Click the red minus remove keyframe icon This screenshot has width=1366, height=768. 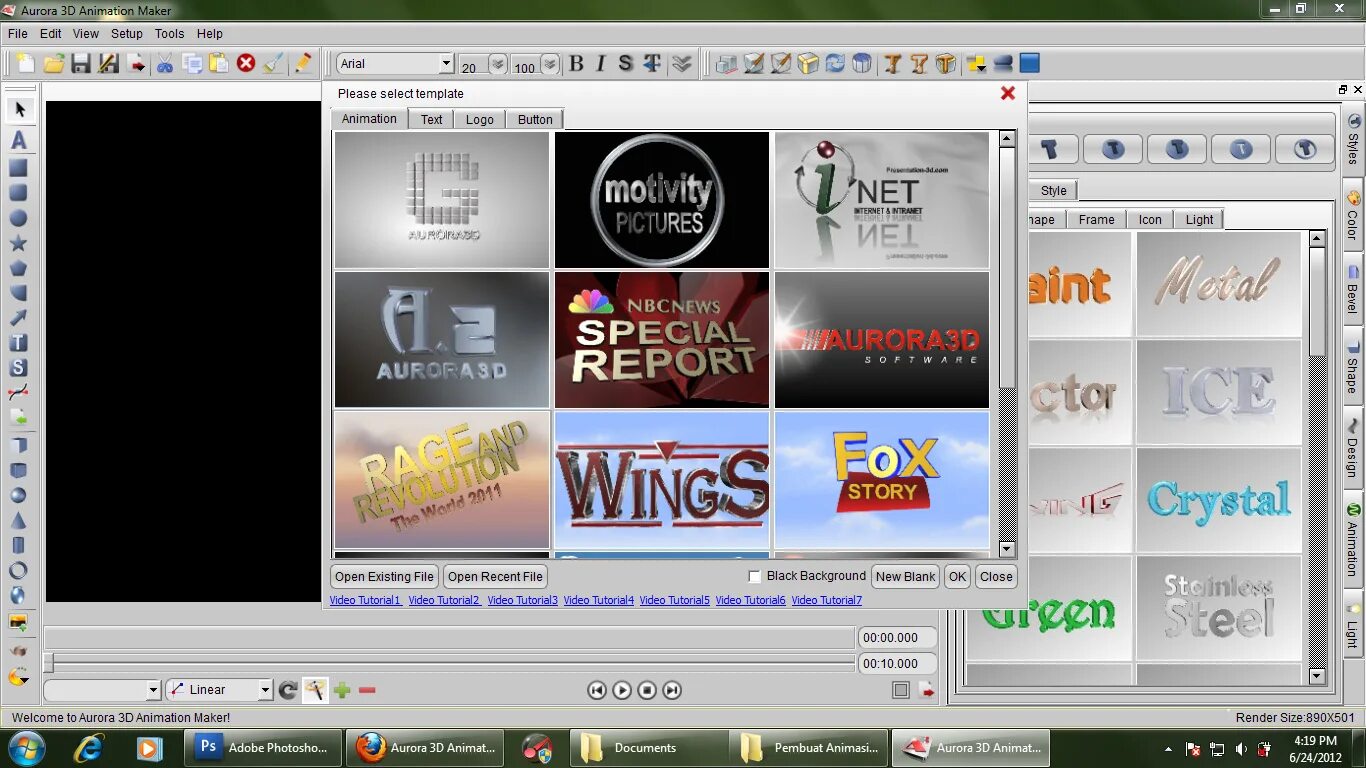[x=367, y=690]
